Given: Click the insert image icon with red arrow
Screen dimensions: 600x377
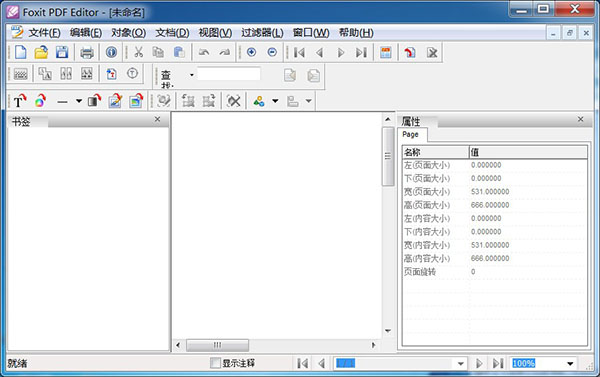Looking at the screenshot, I should point(136,101).
